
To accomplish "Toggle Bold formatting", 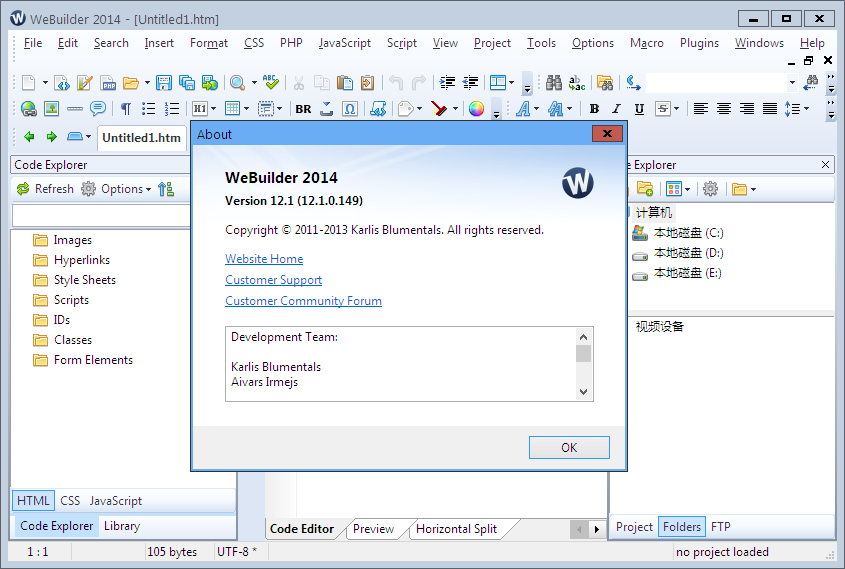I will coord(594,109).
